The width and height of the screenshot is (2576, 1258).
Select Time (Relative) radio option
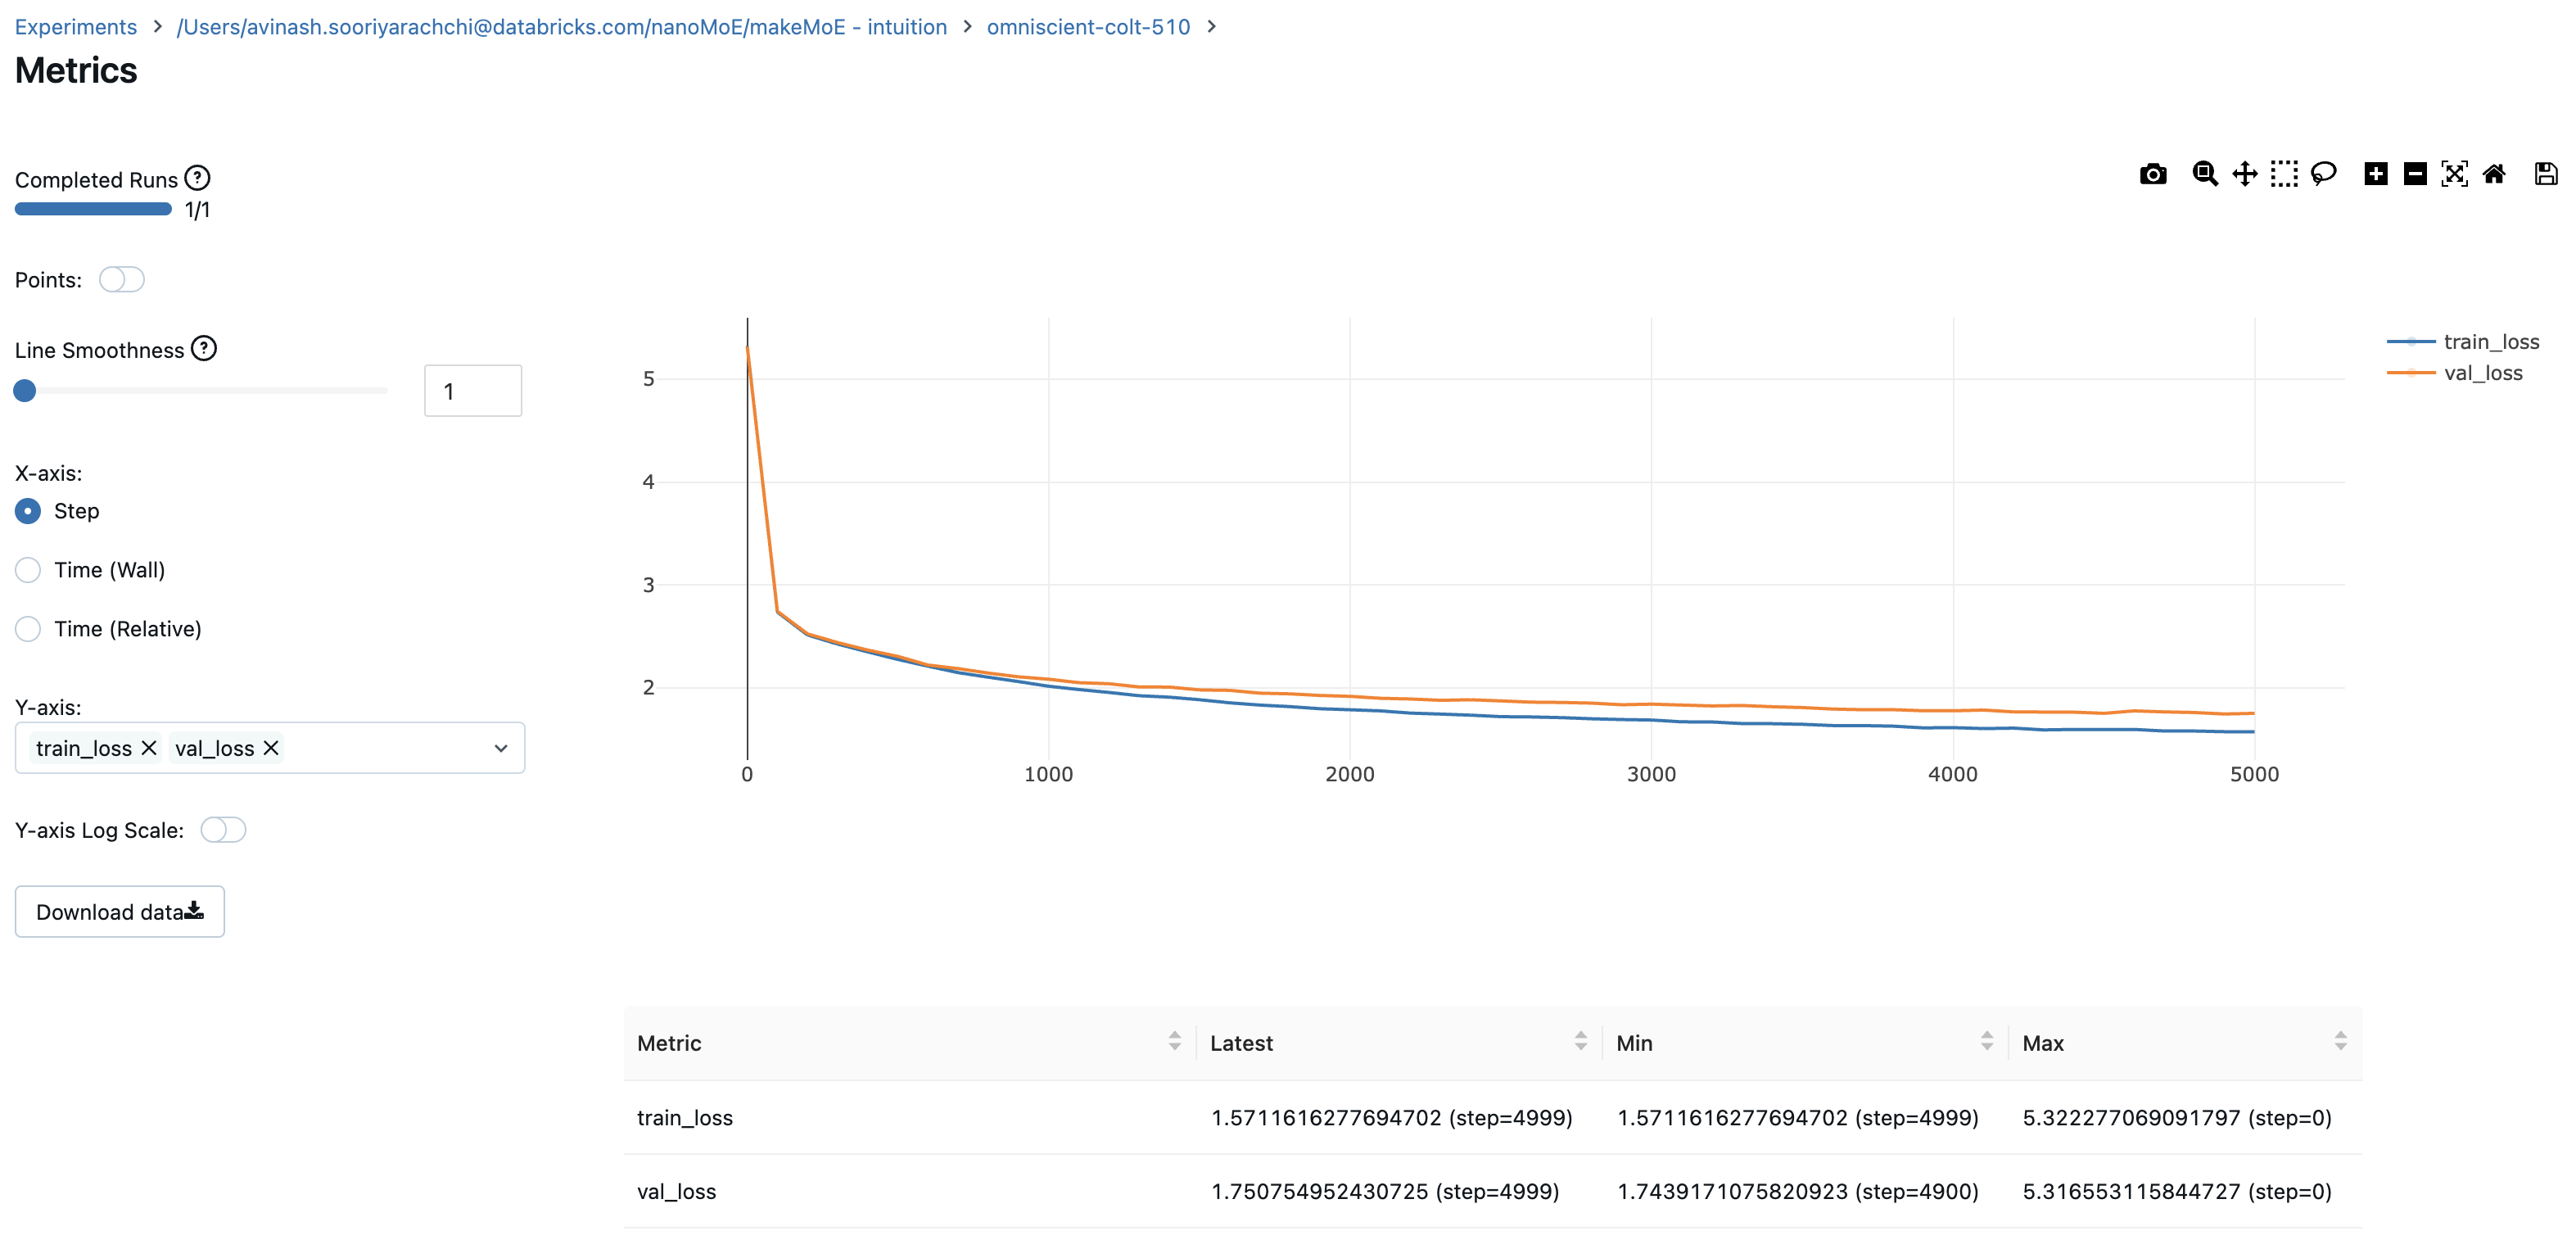28,629
